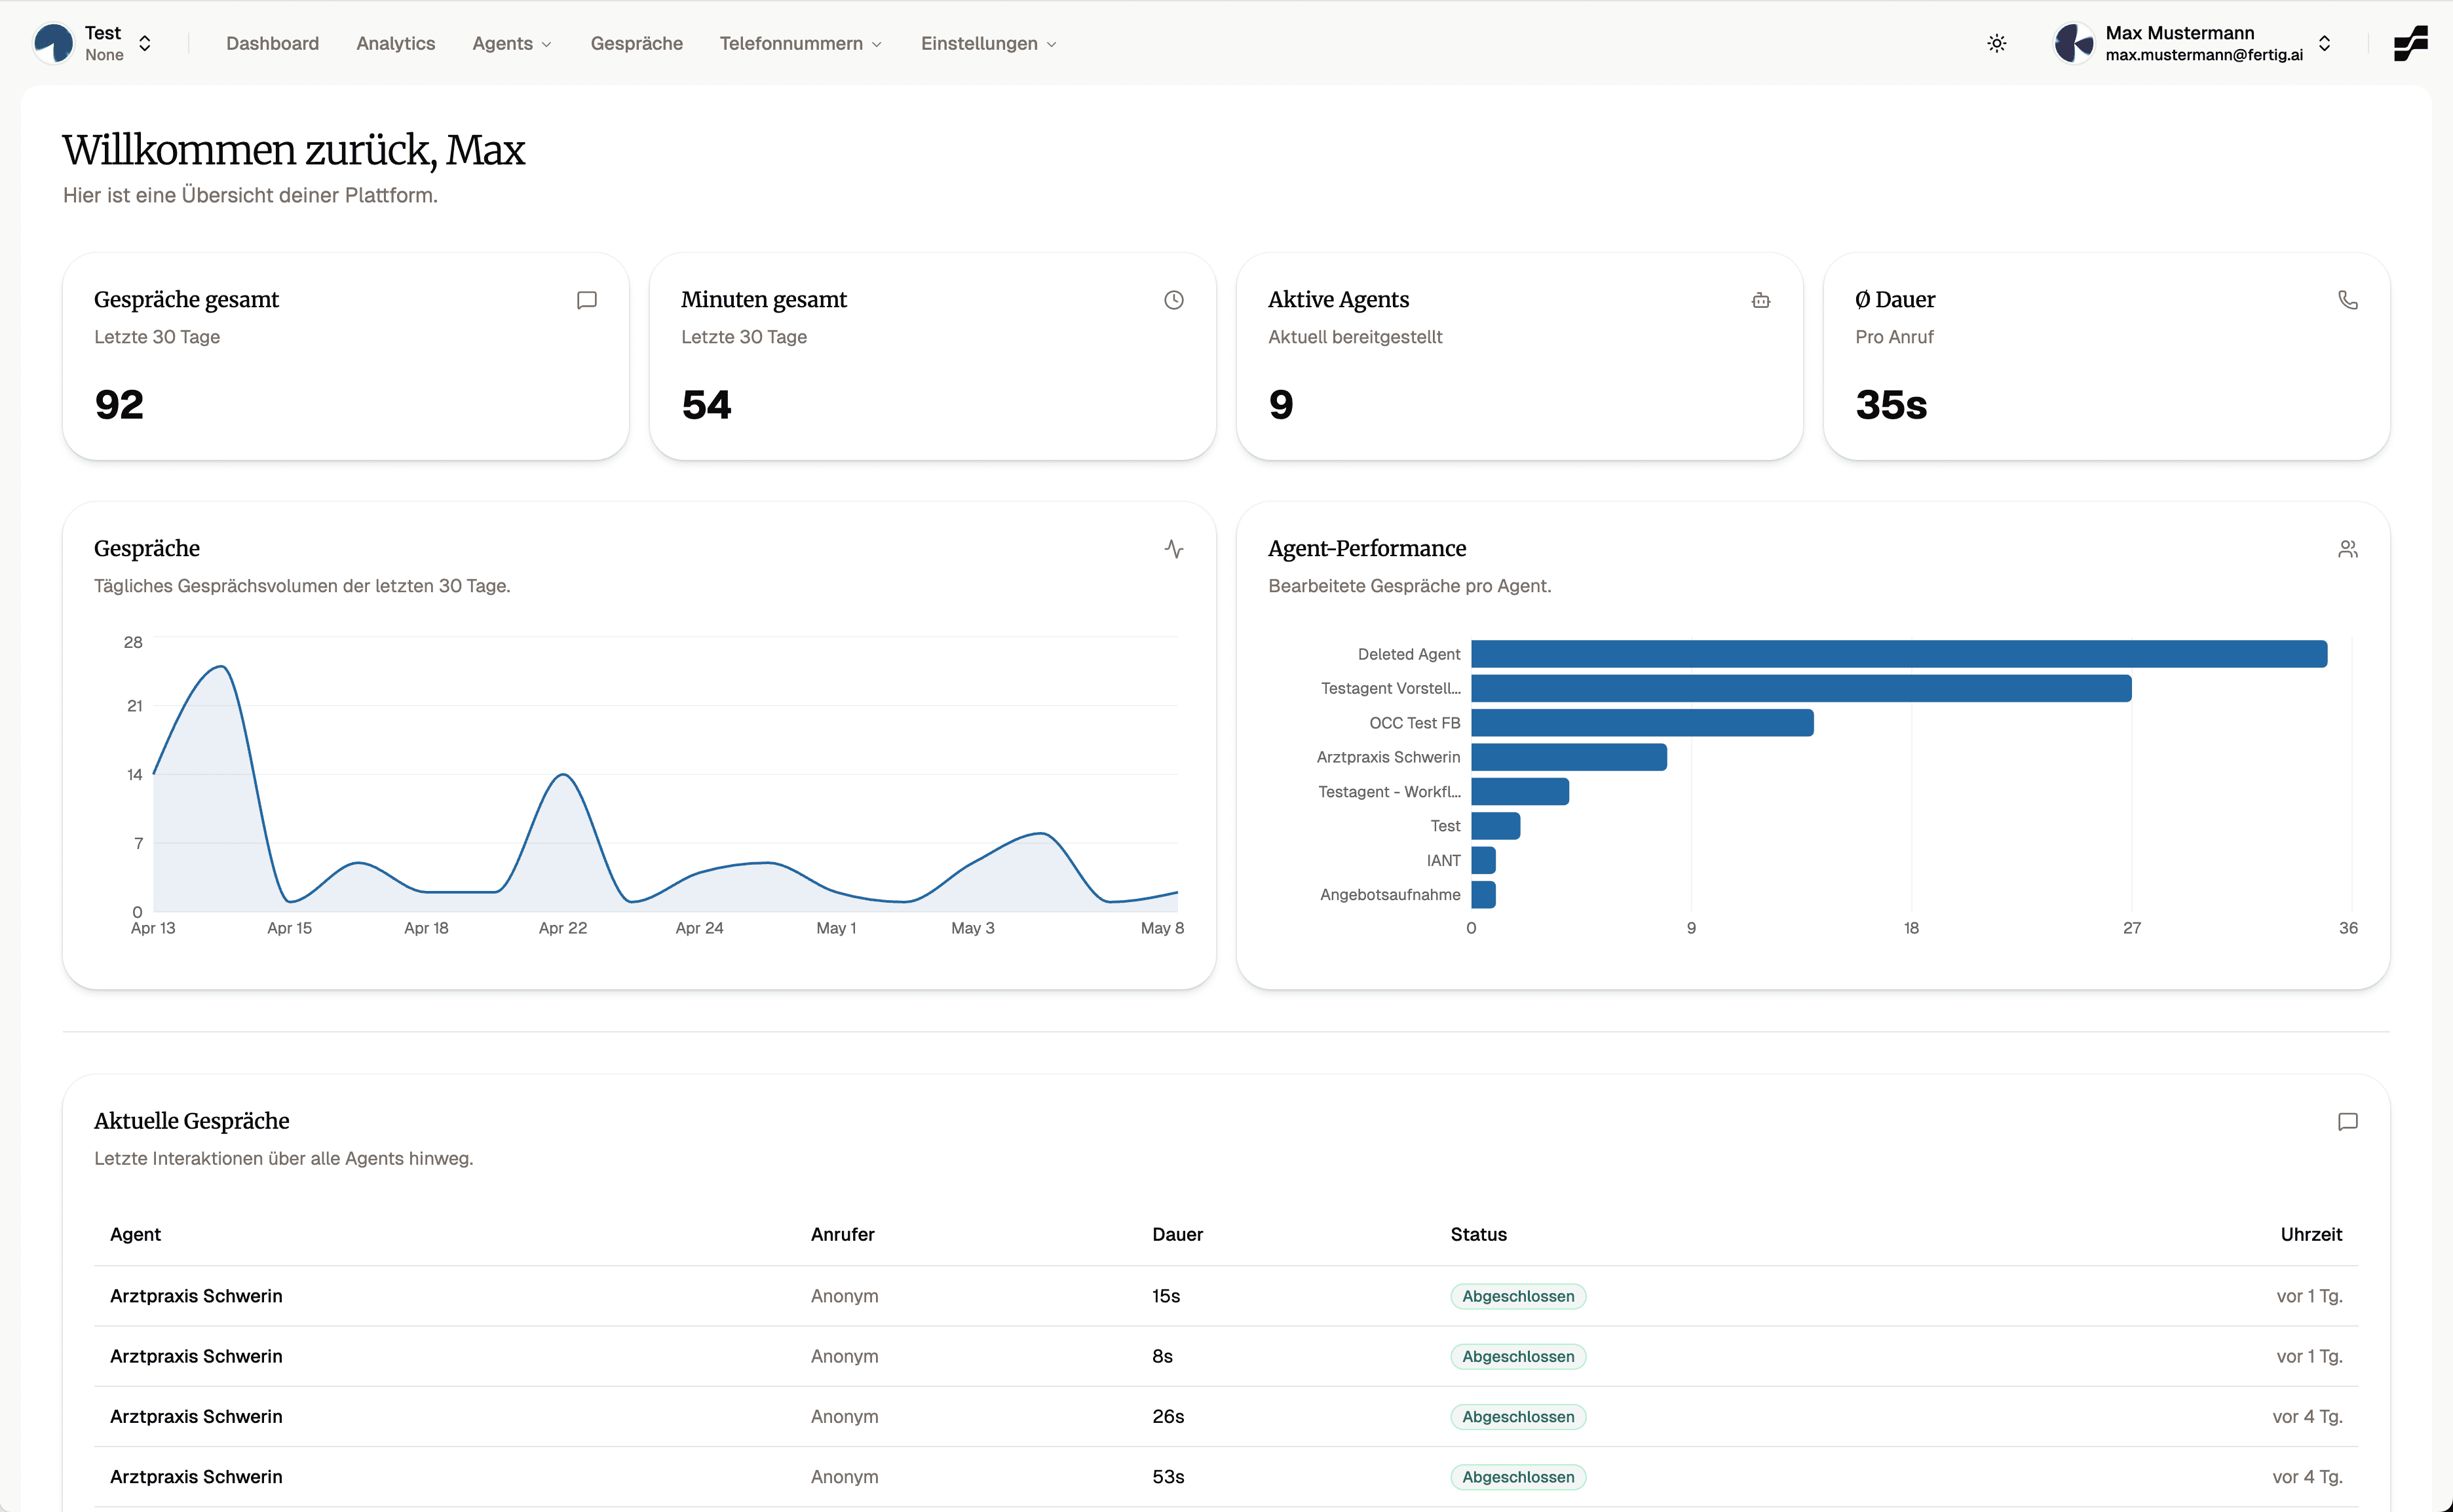Click the clock icon in Minuten gesamt card
This screenshot has width=2453, height=1512.
point(1174,300)
